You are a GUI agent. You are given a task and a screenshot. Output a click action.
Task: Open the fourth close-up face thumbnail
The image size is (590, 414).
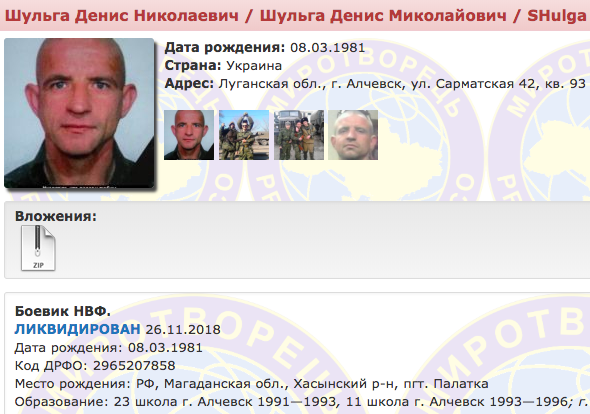(353, 135)
